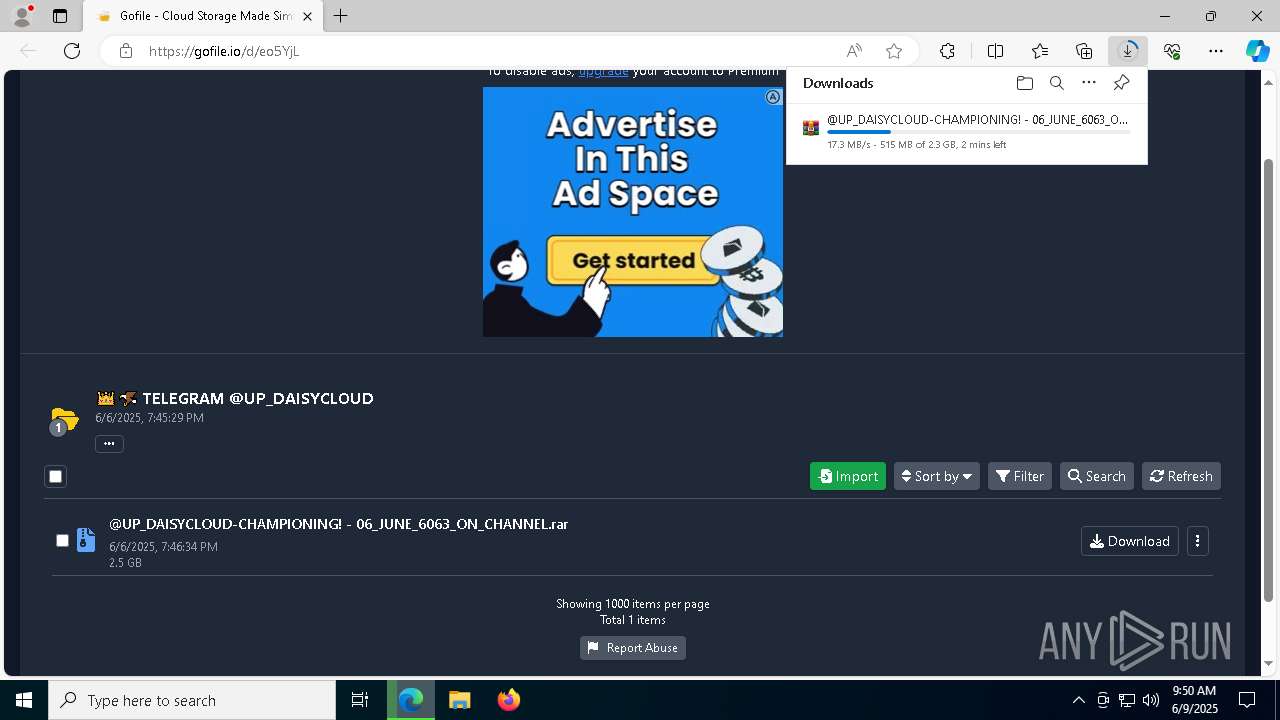This screenshot has width=1280, height=720.
Task: Open Collections icon
Action: [x=1084, y=51]
